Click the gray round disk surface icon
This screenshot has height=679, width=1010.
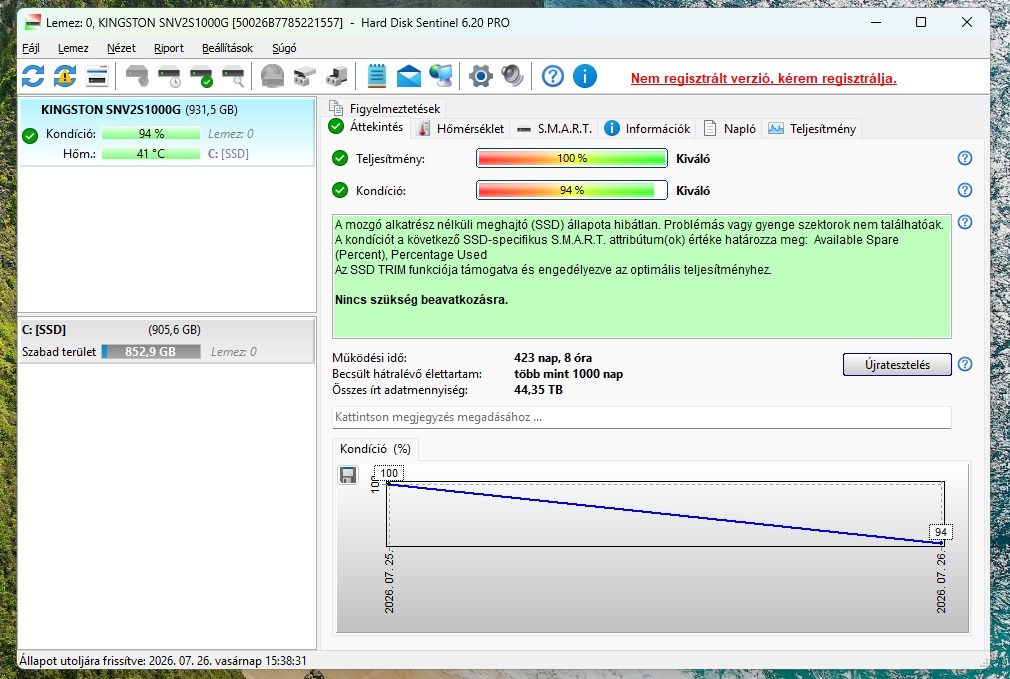(x=272, y=76)
